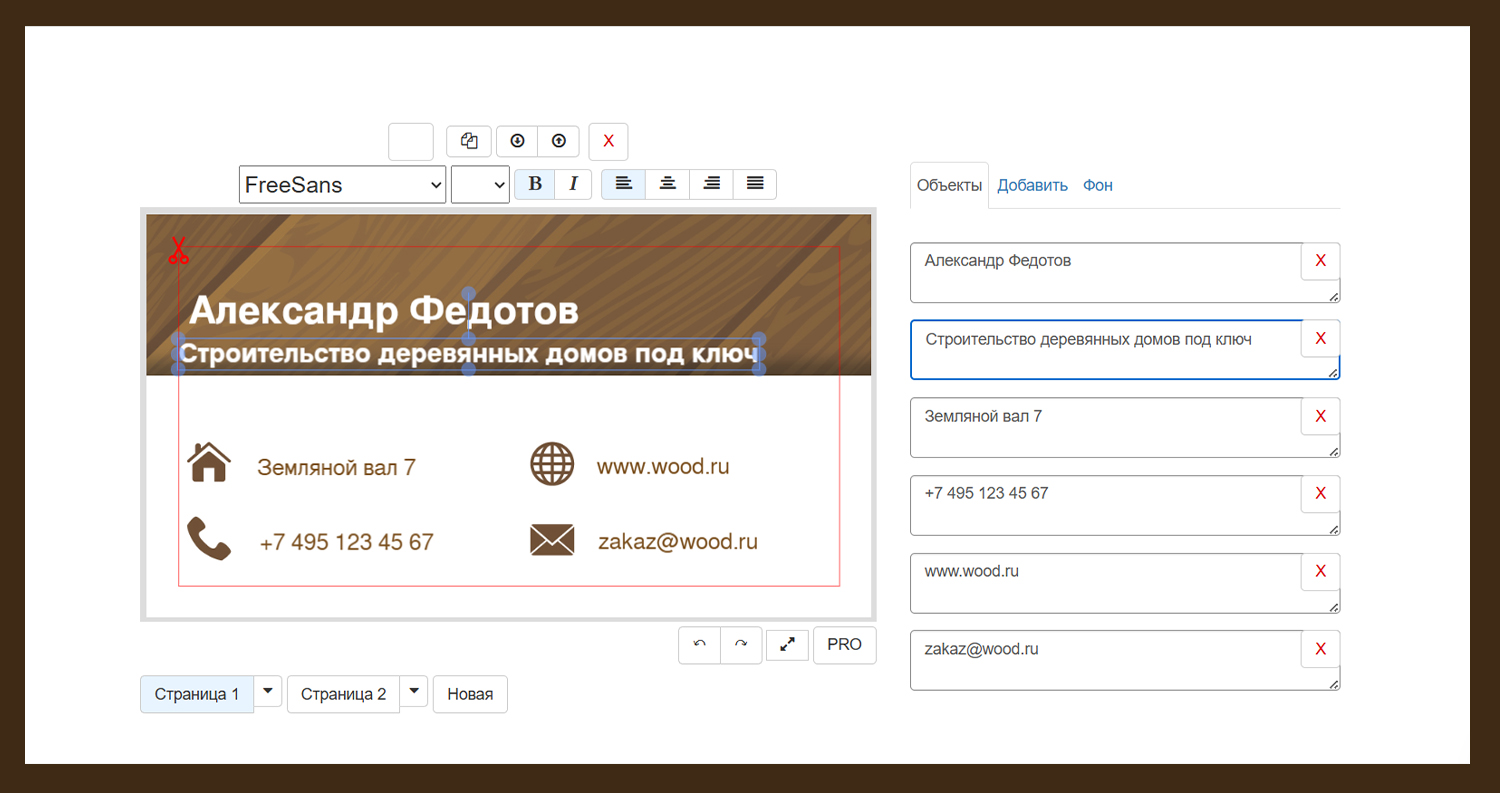Image resolution: width=1500 pixels, height=793 pixels.
Task: Click the undo arrow button
Action: [x=700, y=645]
